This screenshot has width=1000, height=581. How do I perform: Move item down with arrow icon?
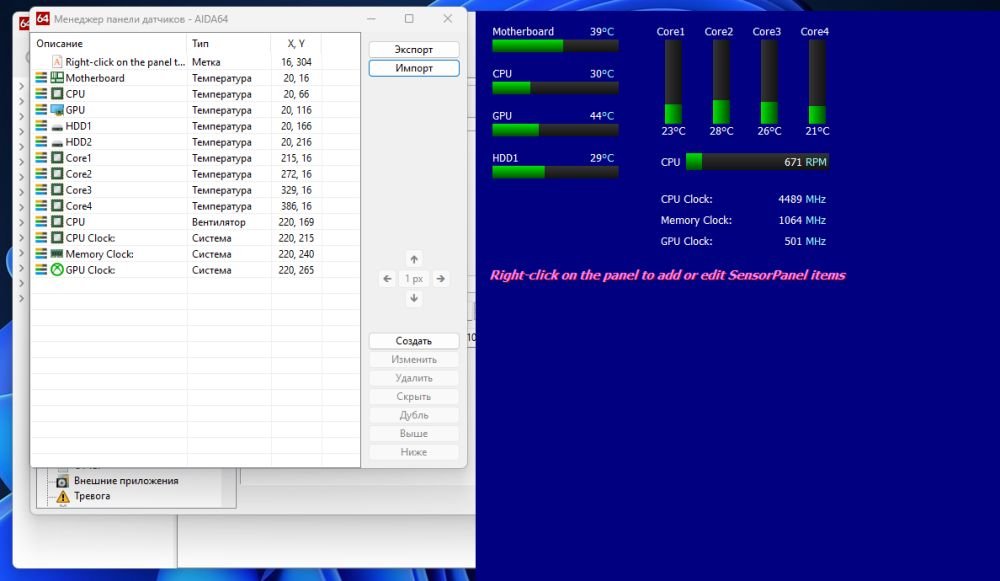(414, 298)
